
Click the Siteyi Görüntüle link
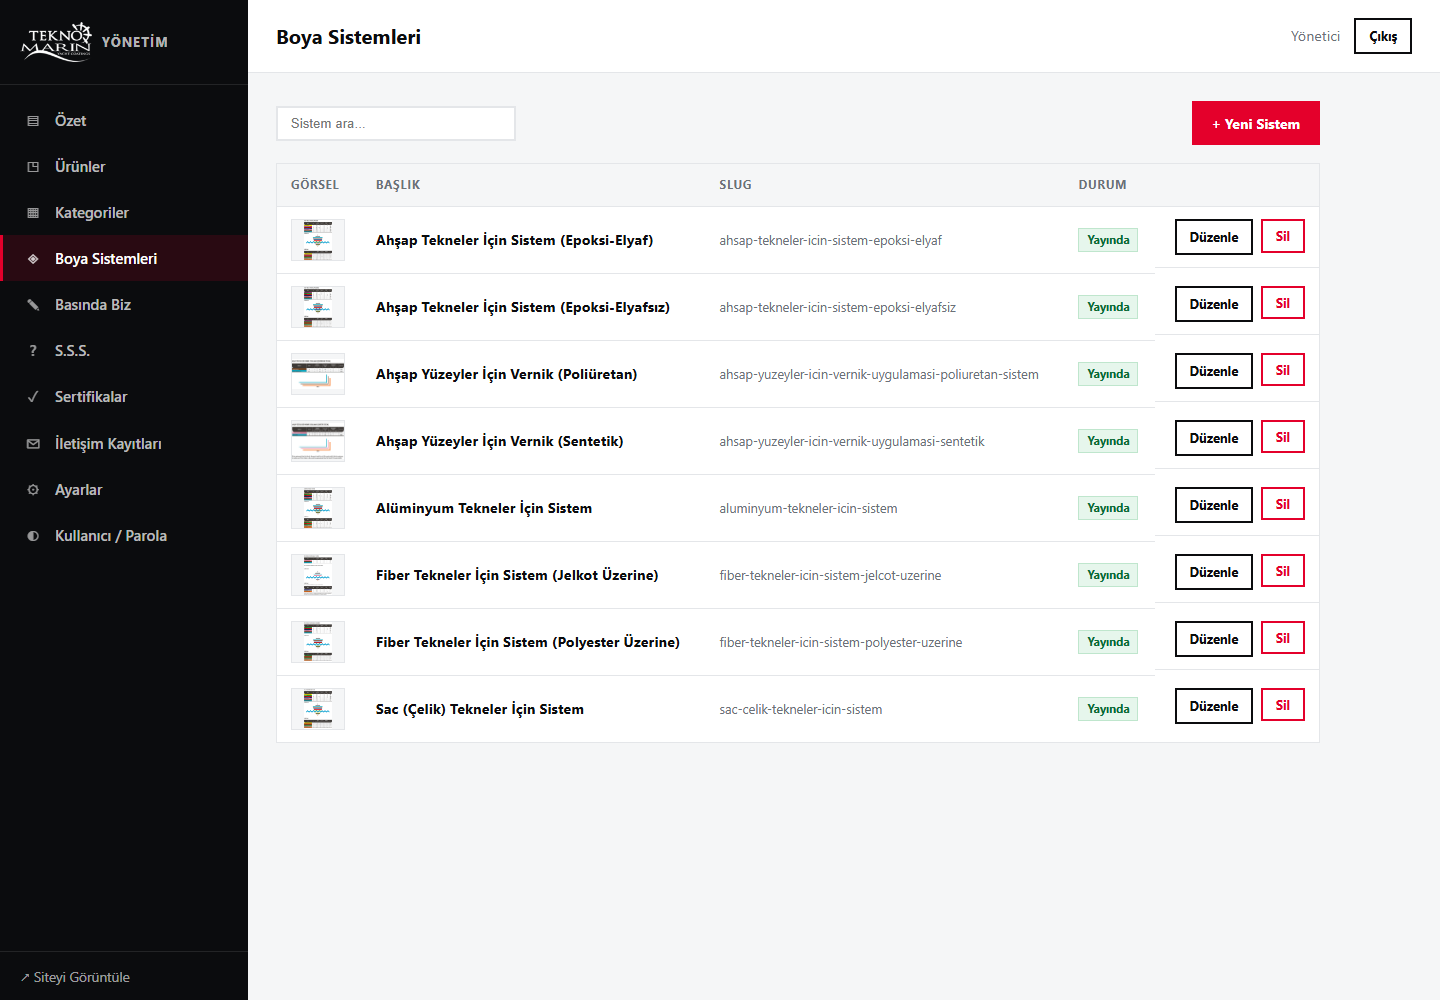click(75, 977)
